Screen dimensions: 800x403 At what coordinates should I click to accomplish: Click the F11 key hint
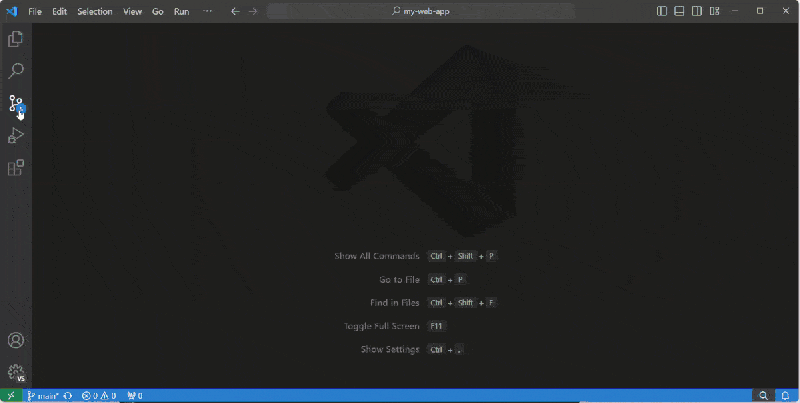[x=436, y=326]
